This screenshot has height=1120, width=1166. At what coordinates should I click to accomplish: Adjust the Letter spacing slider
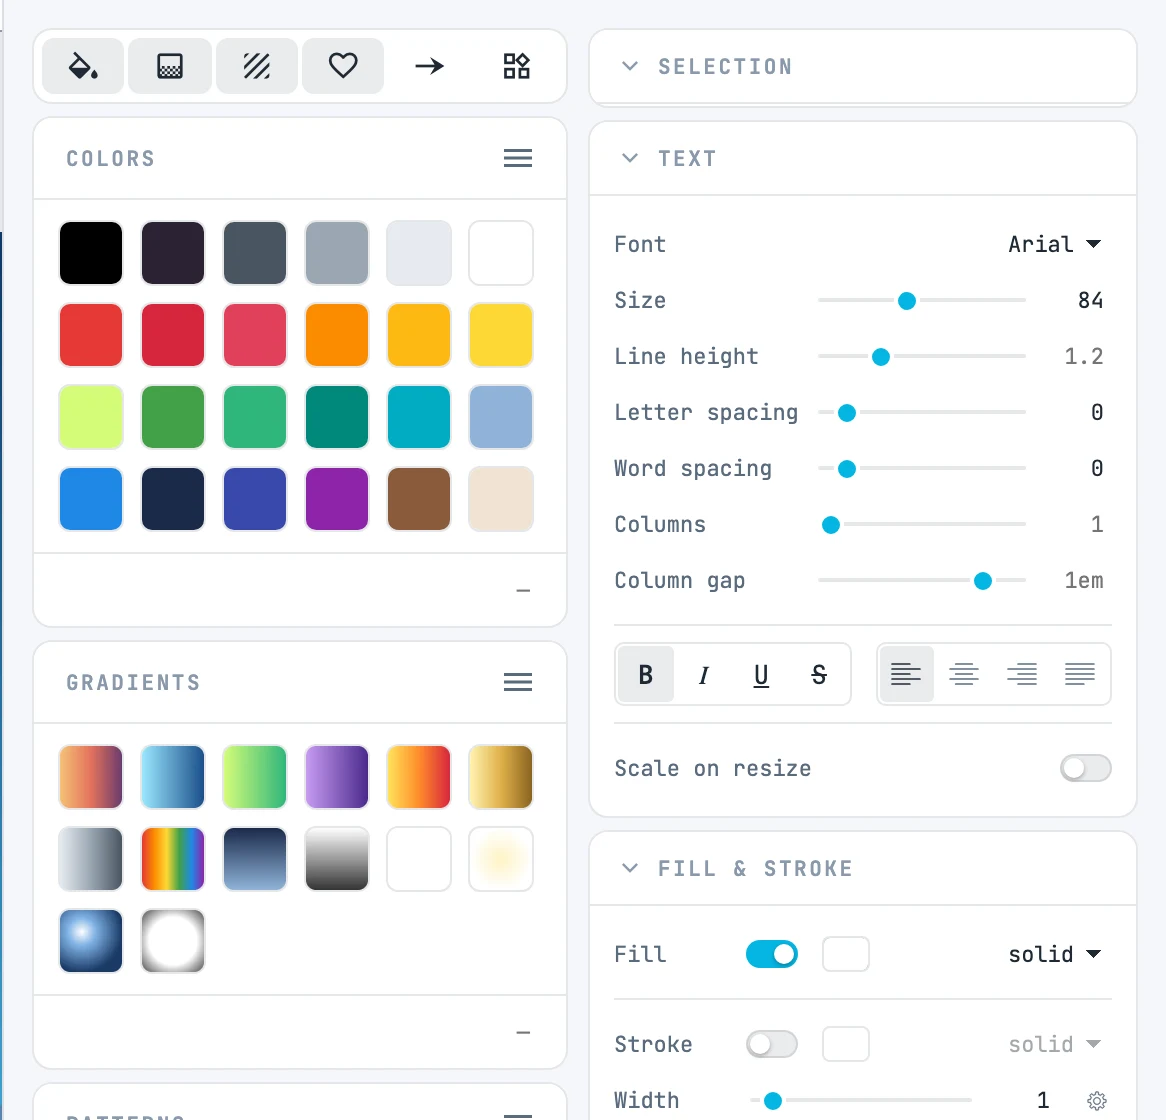pos(846,413)
